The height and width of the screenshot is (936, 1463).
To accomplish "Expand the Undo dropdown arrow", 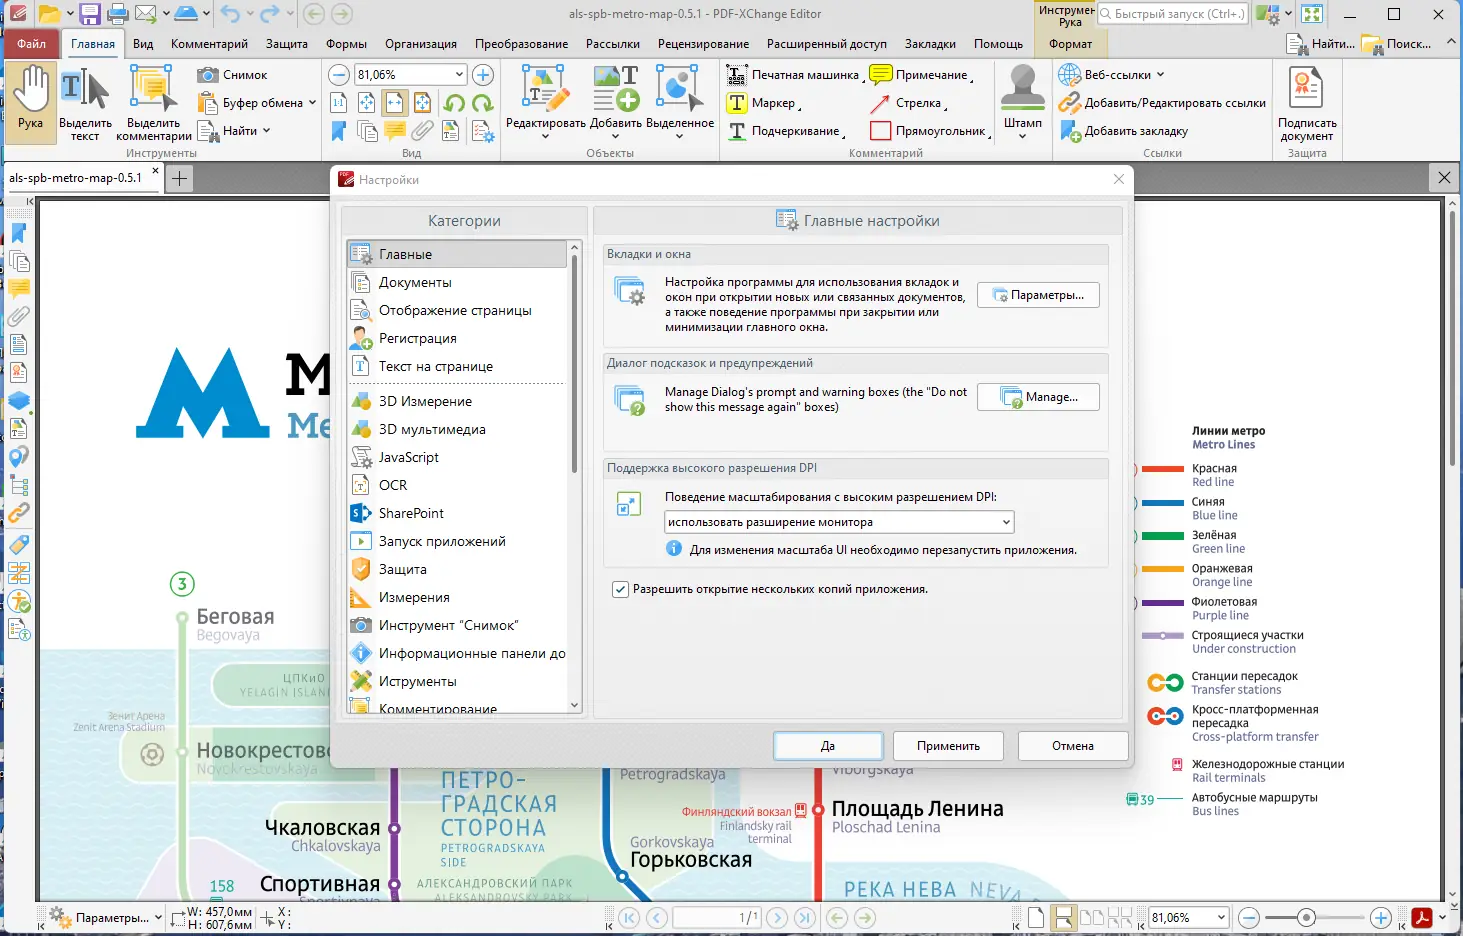I will point(248,14).
